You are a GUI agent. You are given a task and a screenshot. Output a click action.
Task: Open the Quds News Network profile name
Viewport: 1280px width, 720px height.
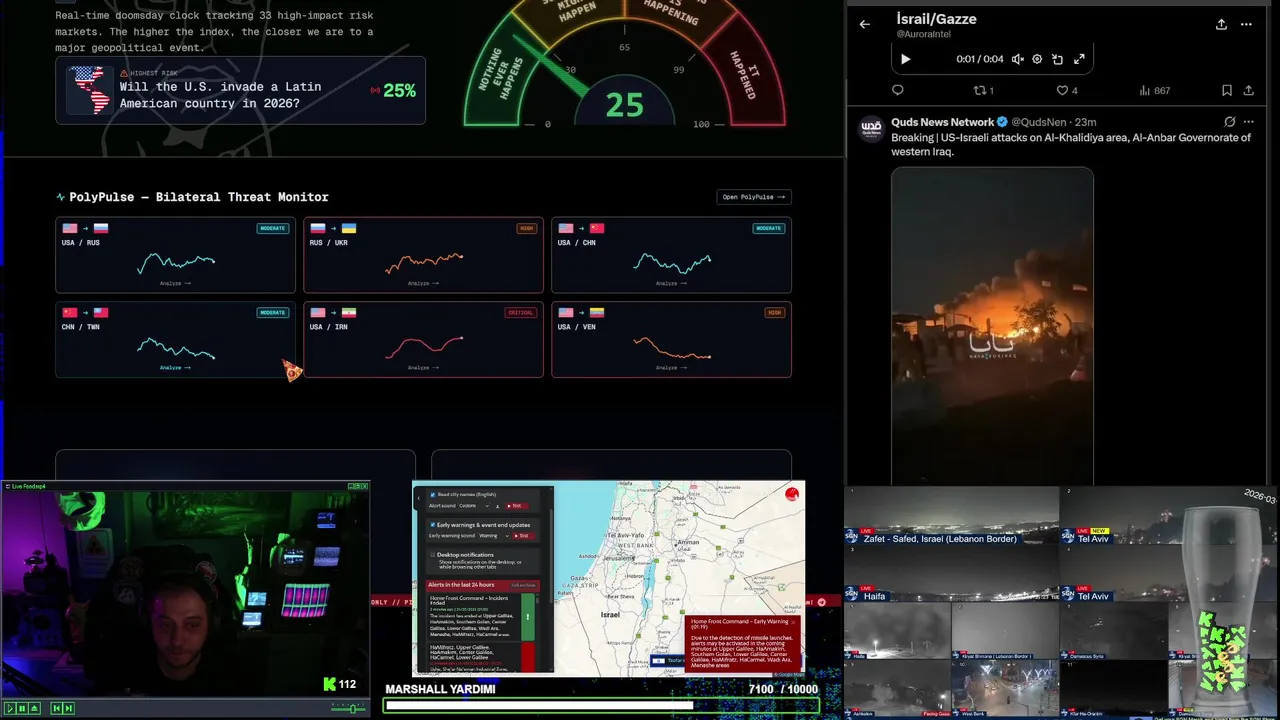tap(942, 122)
